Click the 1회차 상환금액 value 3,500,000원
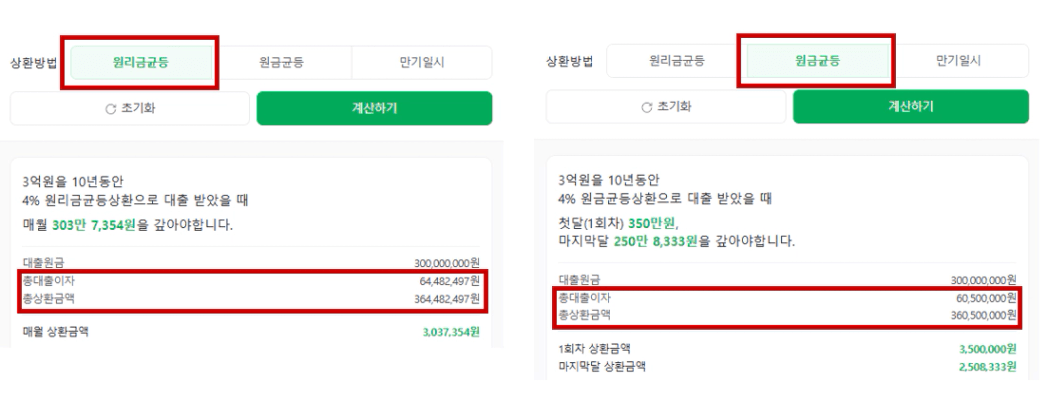This screenshot has width=1048, height=402. 988,349
